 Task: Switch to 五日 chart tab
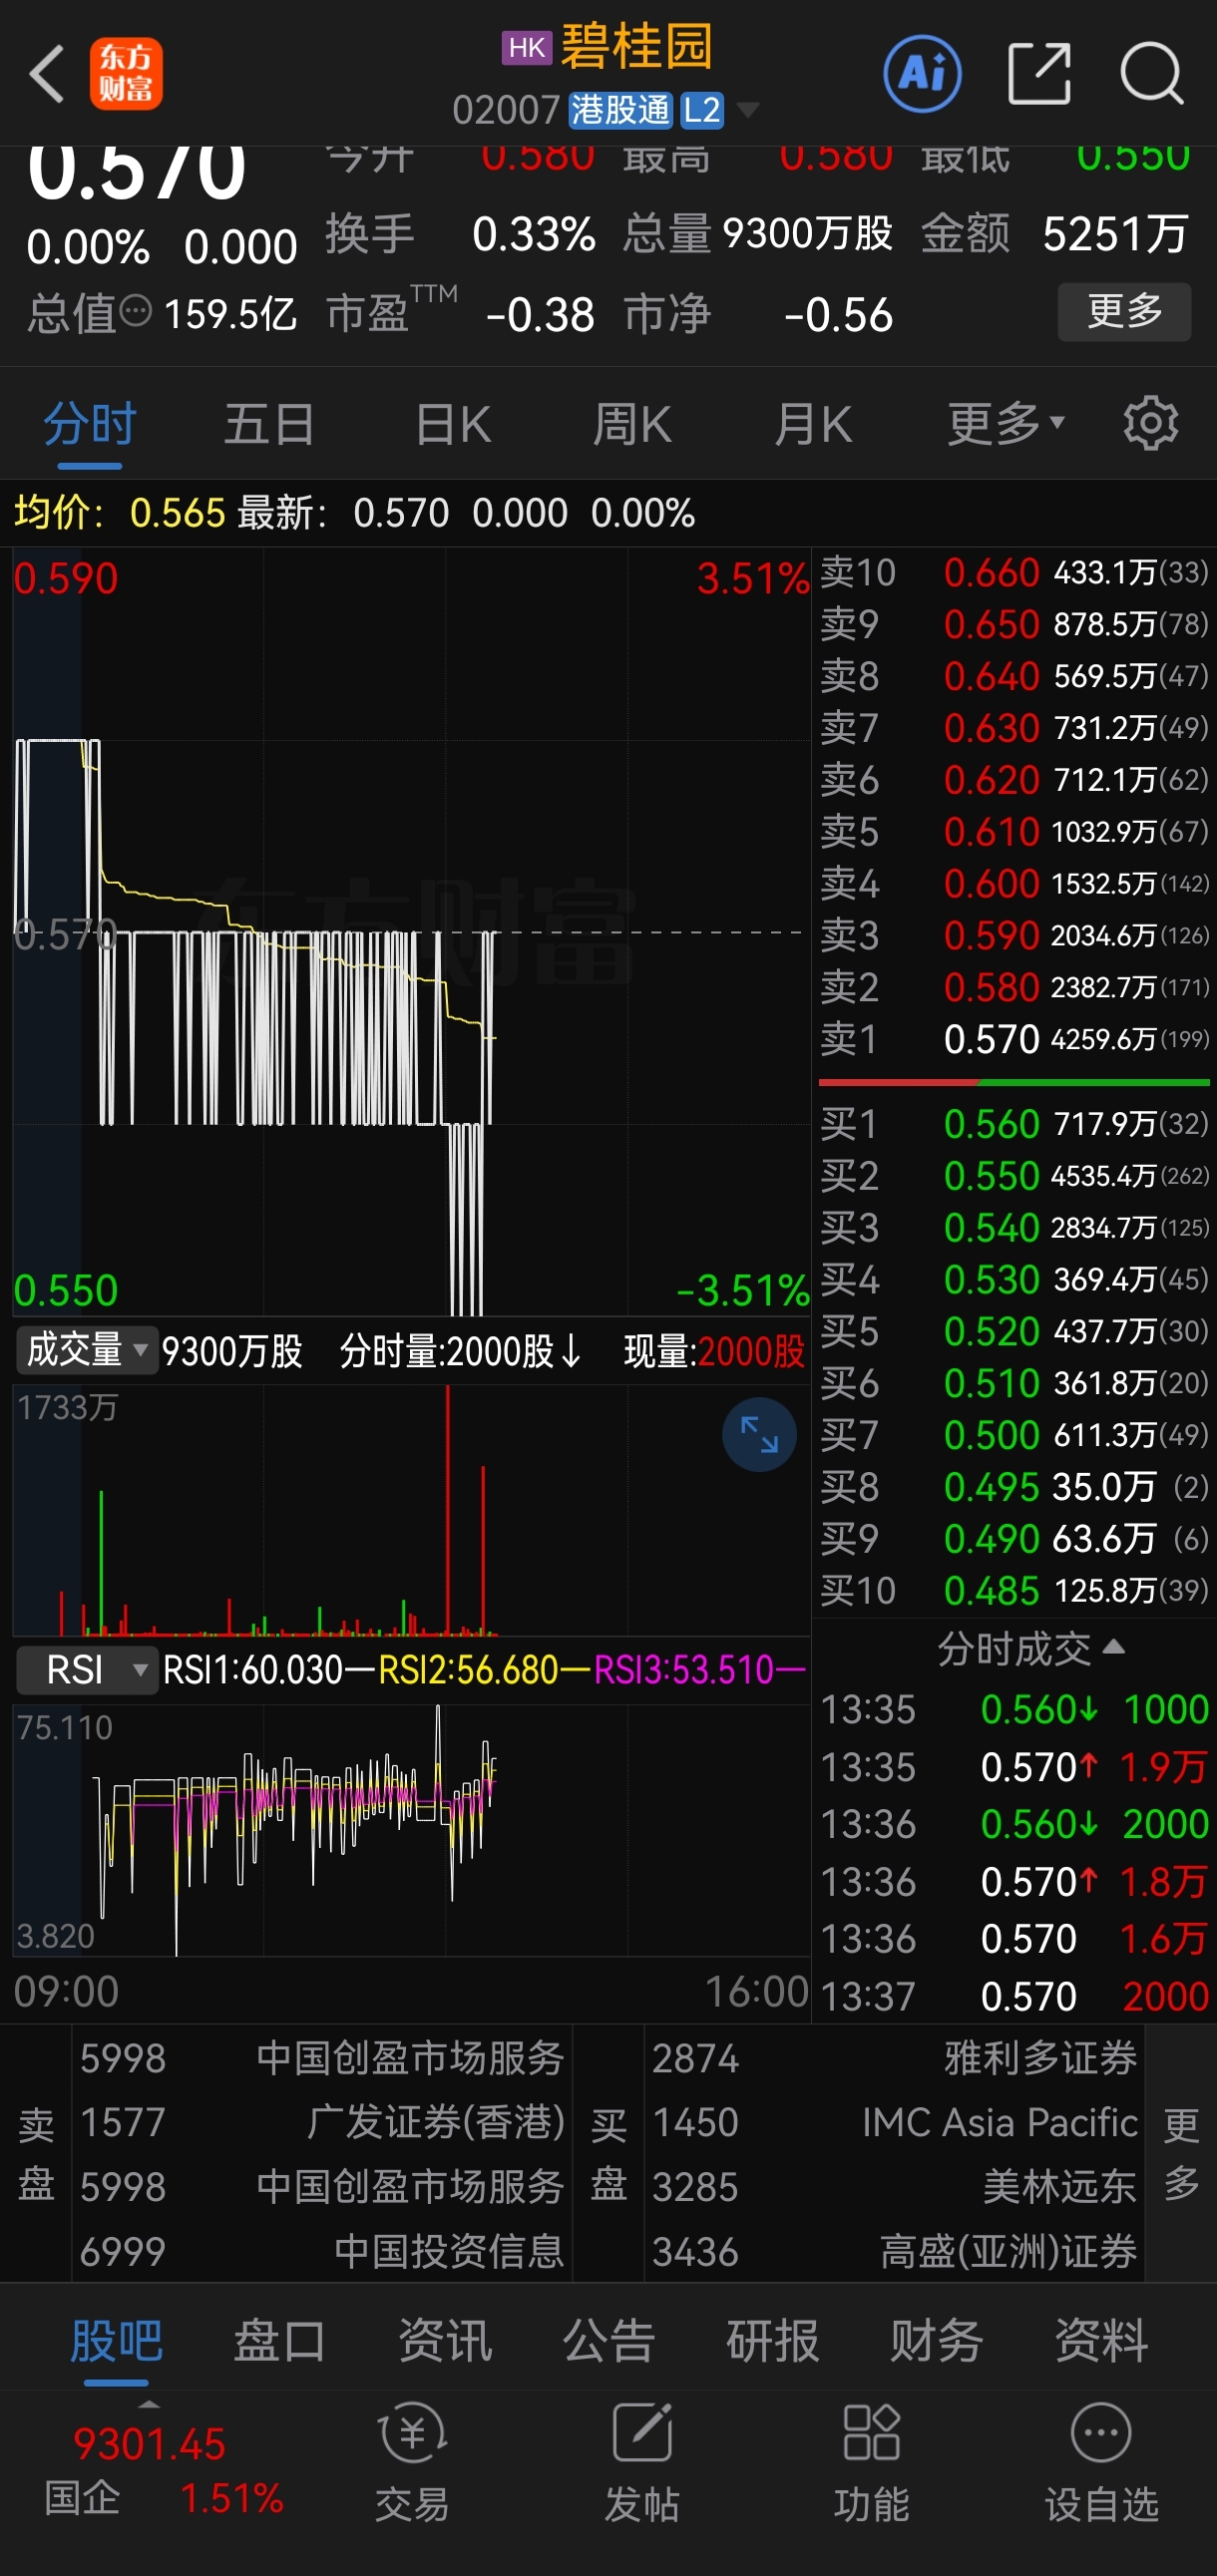[269, 424]
